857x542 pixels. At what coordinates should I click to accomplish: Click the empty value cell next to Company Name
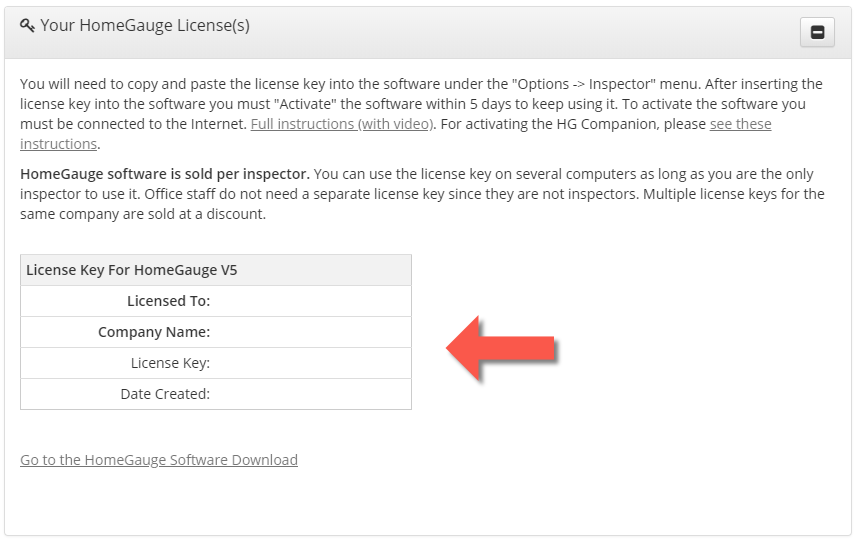[x=310, y=332]
